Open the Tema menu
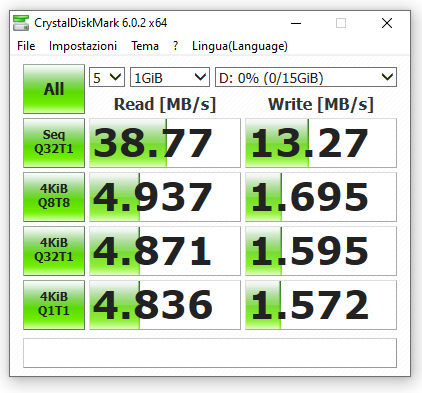The image size is (422, 393). (x=145, y=46)
